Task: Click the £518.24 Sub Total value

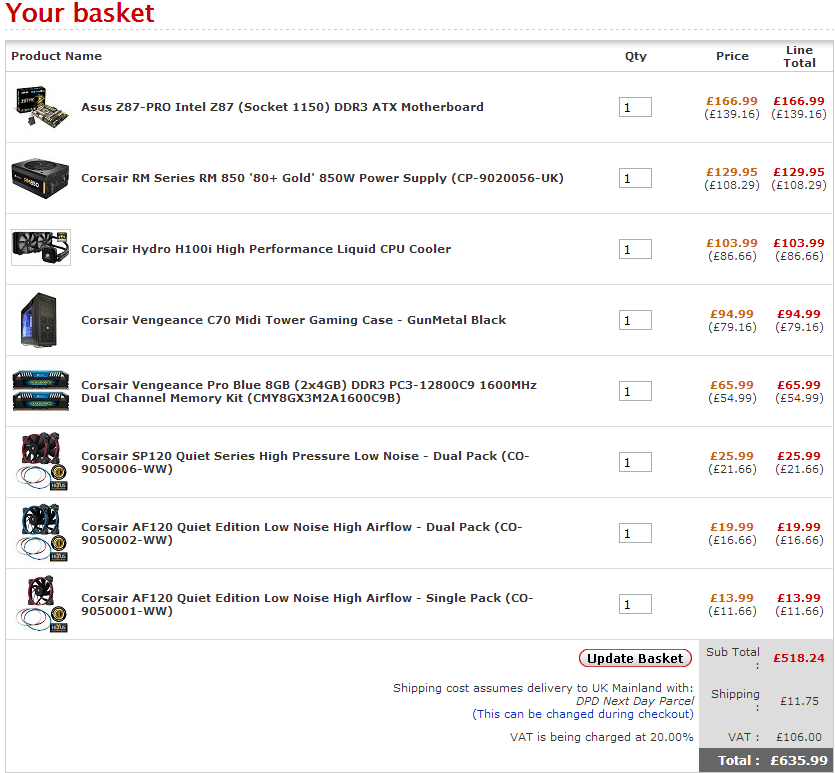Action: point(799,658)
